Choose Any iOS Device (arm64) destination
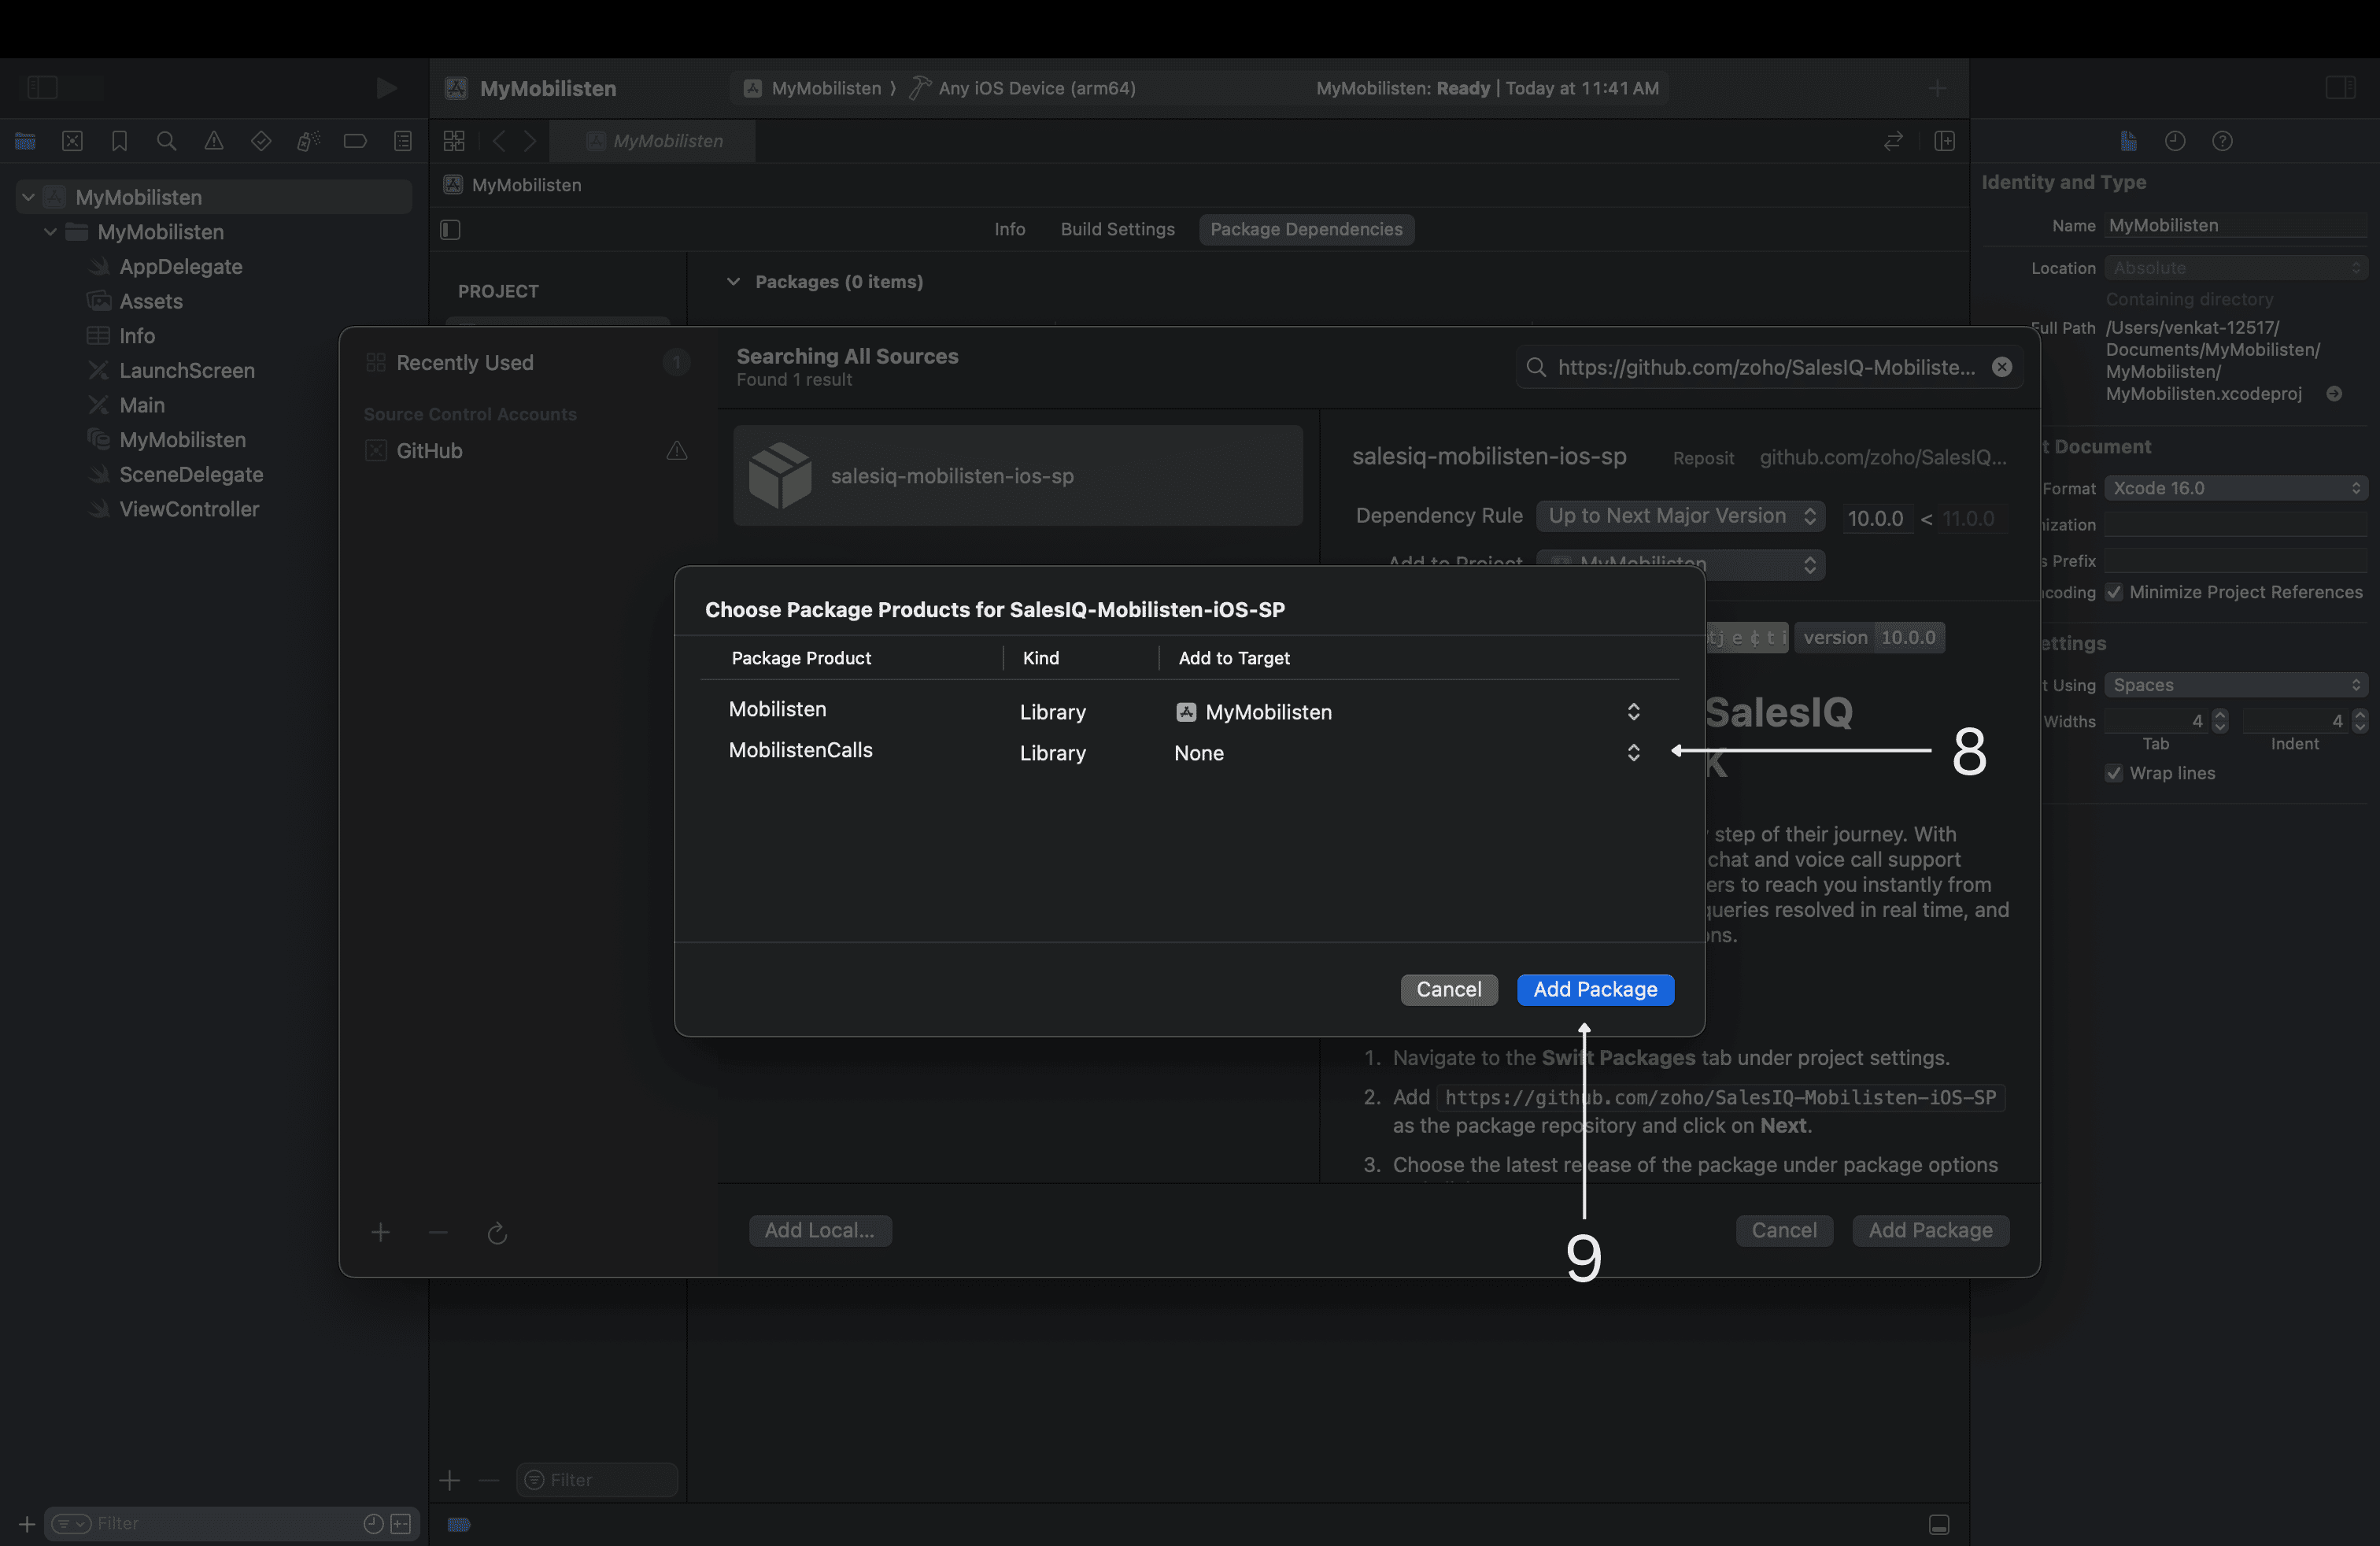The image size is (2380, 1546). pos(1023,88)
